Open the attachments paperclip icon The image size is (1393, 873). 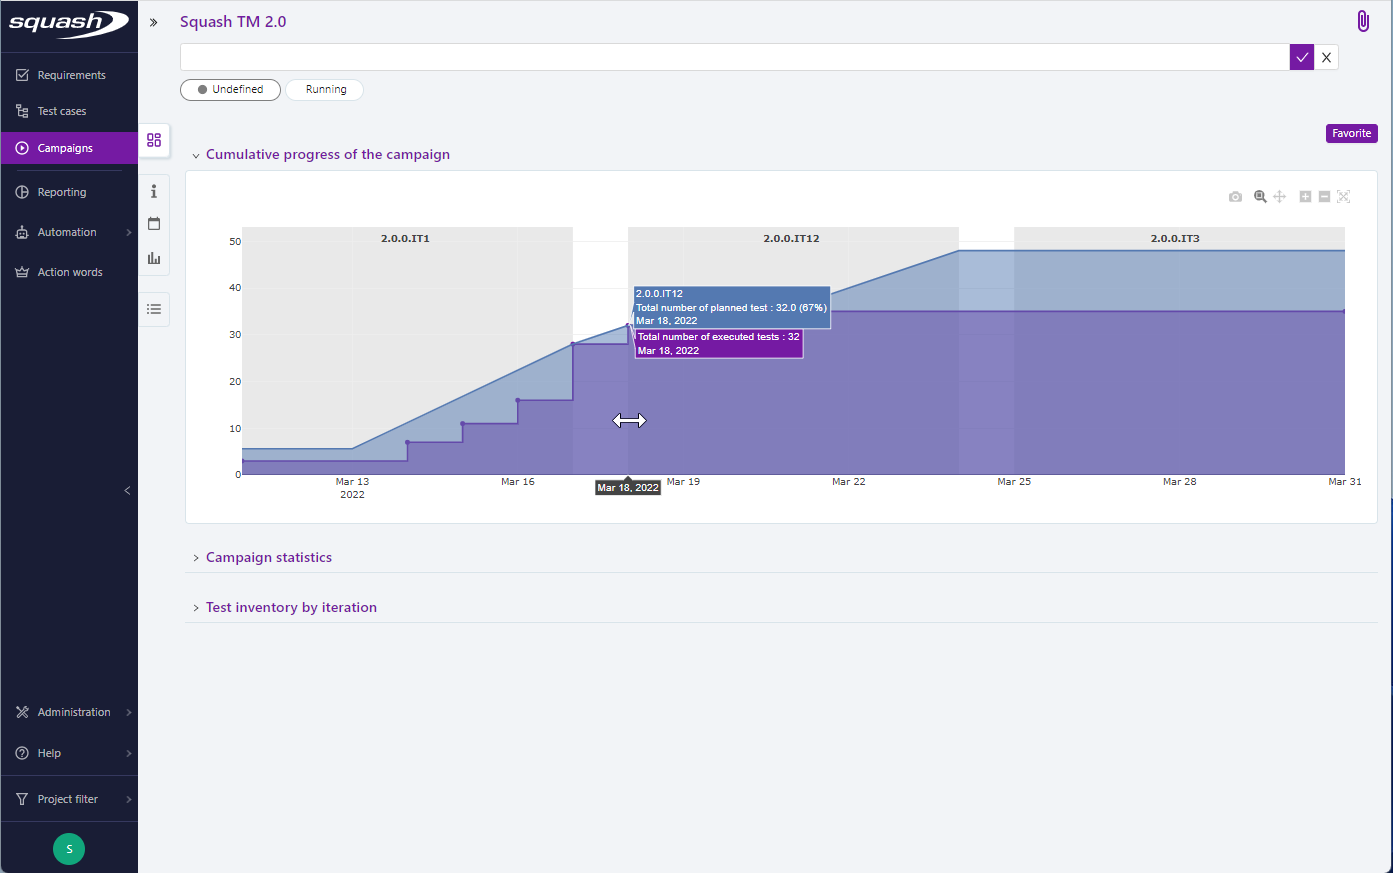pos(1363,20)
